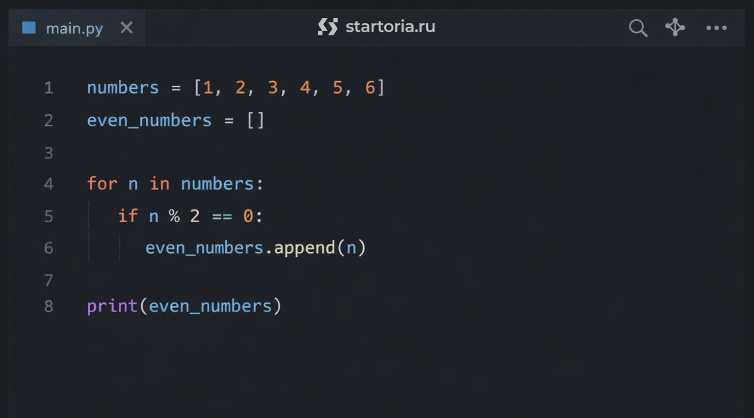Click 'even_numbers' on line 6
Viewport: 754px width, 418px height.
click(x=204, y=248)
